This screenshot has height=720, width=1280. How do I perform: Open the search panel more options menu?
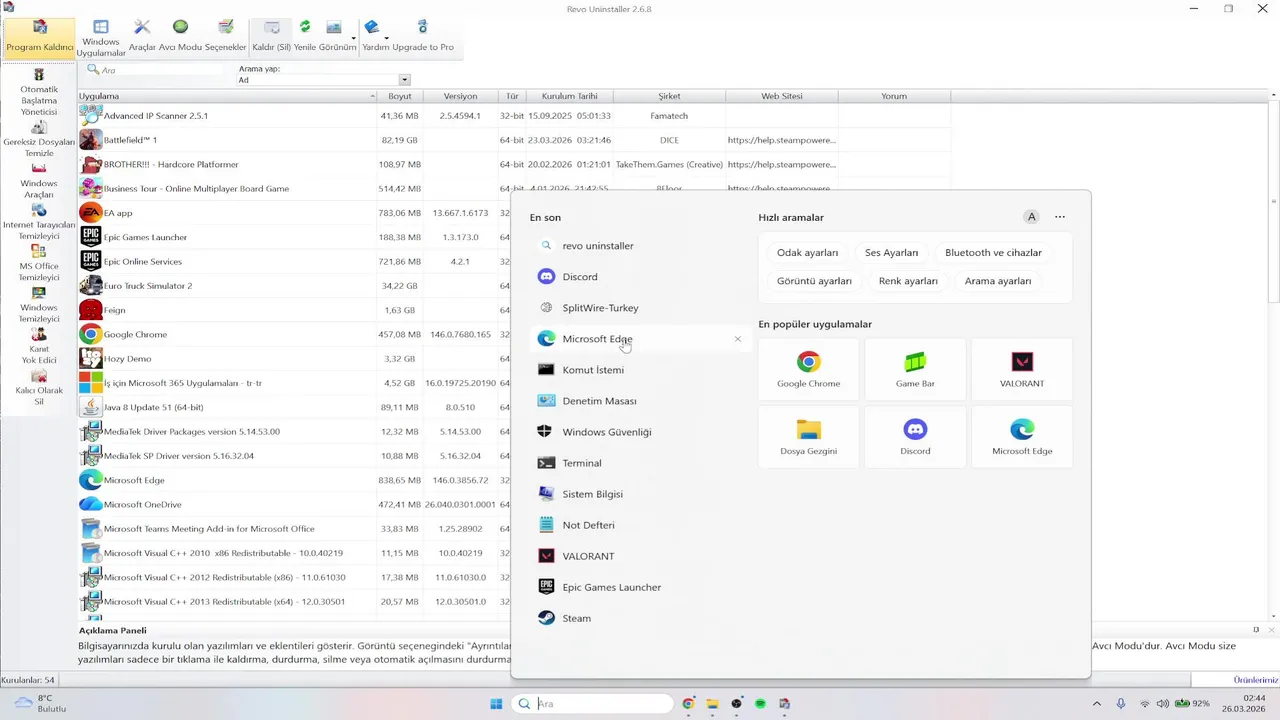pos(1060,217)
